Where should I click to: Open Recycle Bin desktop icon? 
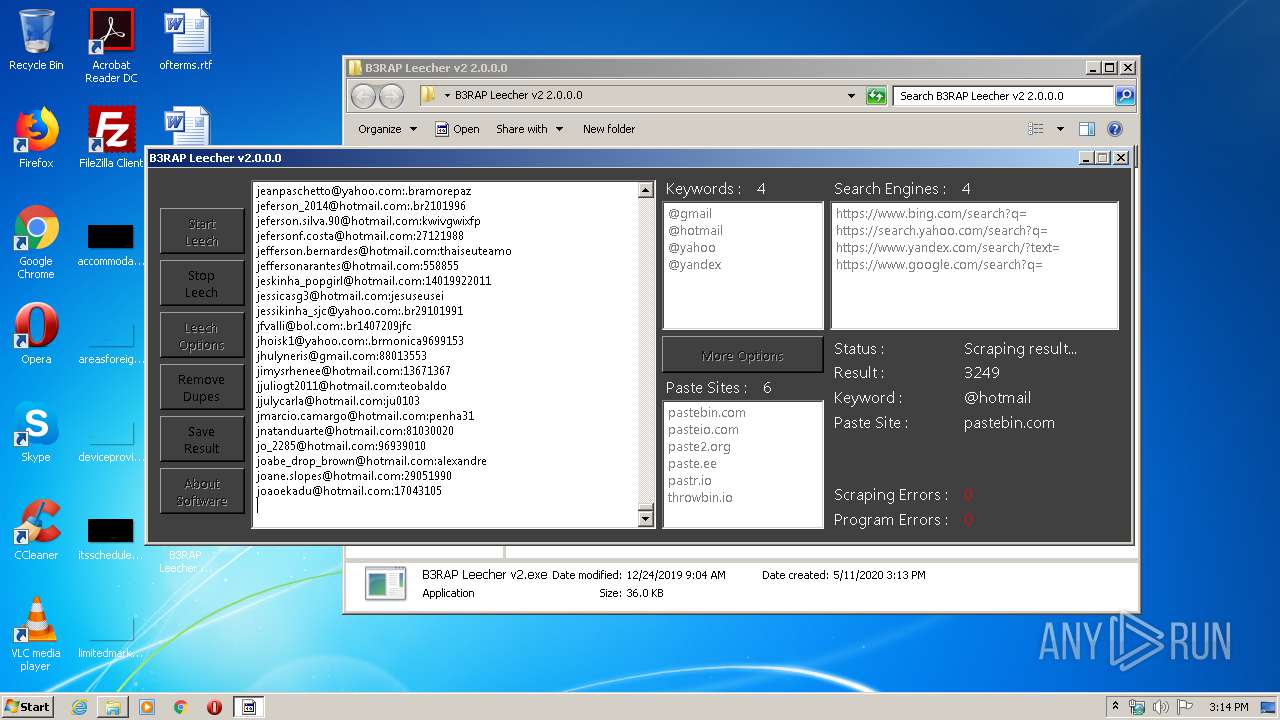pos(36,40)
